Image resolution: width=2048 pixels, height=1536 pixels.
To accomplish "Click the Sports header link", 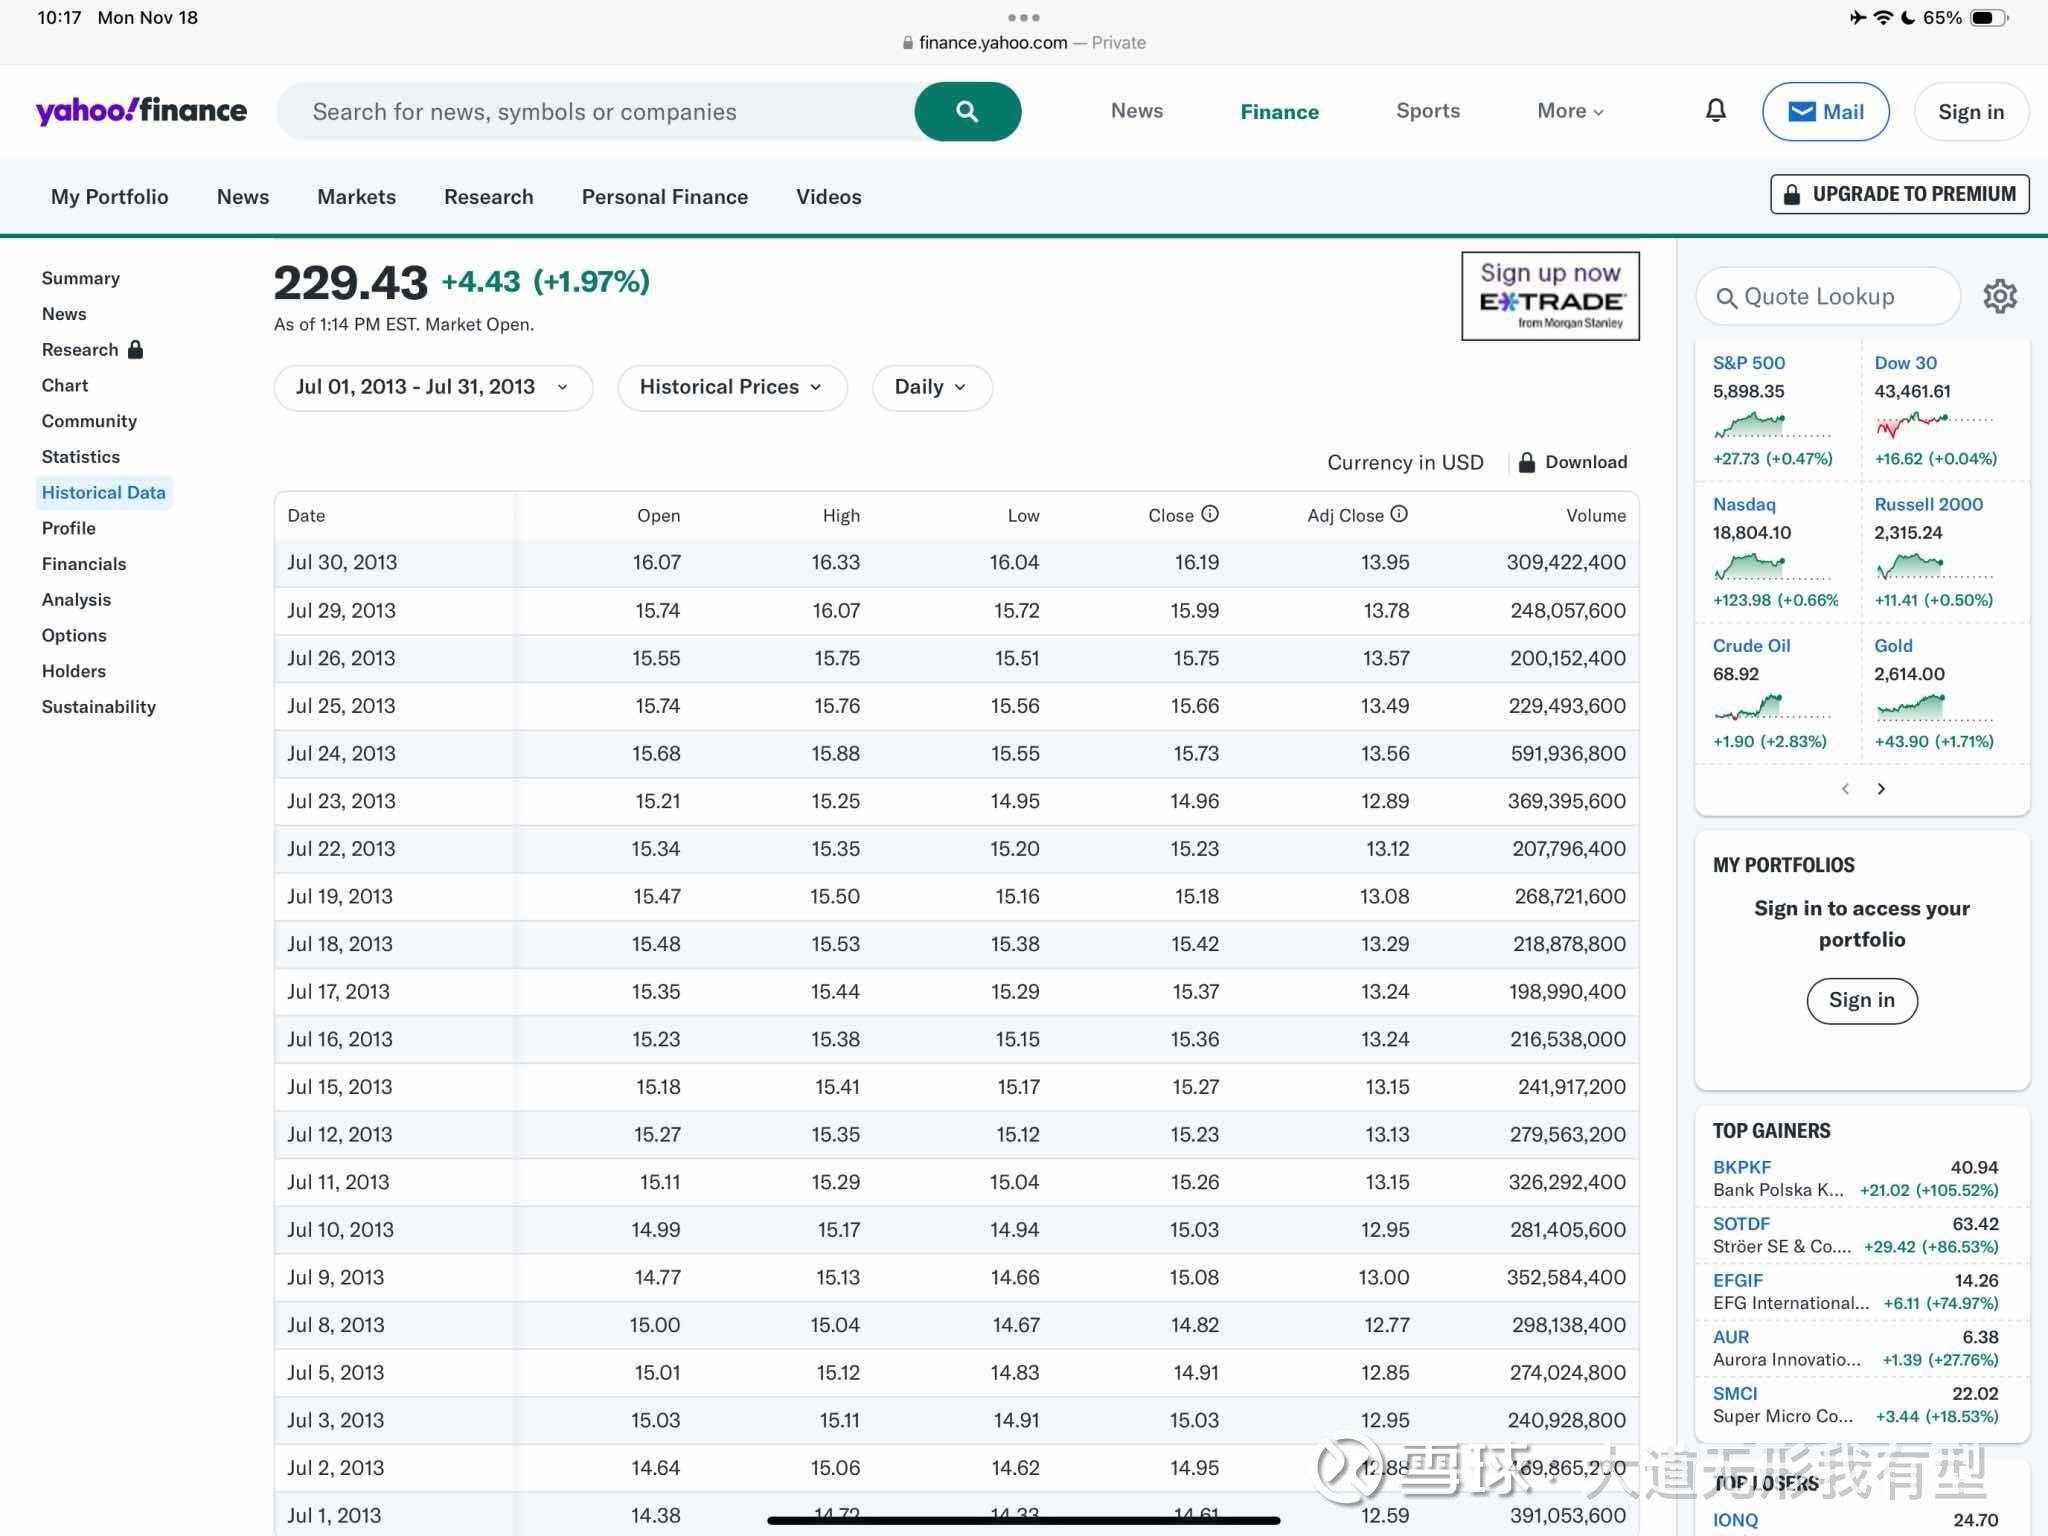I will coord(1428,111).
